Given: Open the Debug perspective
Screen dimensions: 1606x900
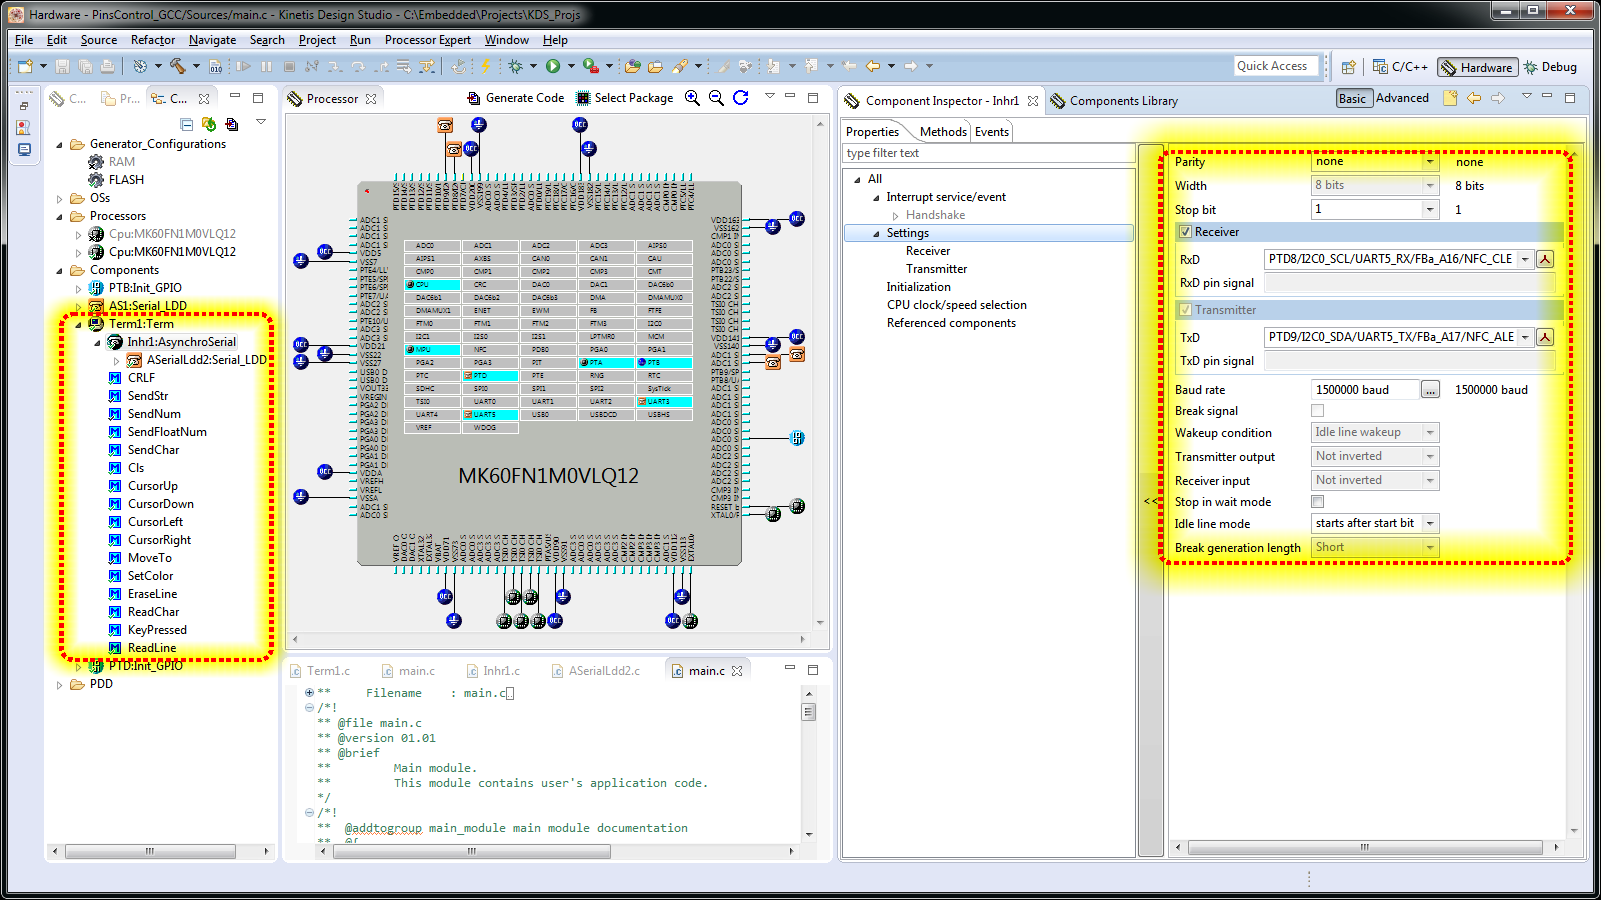Looking at the screenshot, I should click(x=1551, y=67).
